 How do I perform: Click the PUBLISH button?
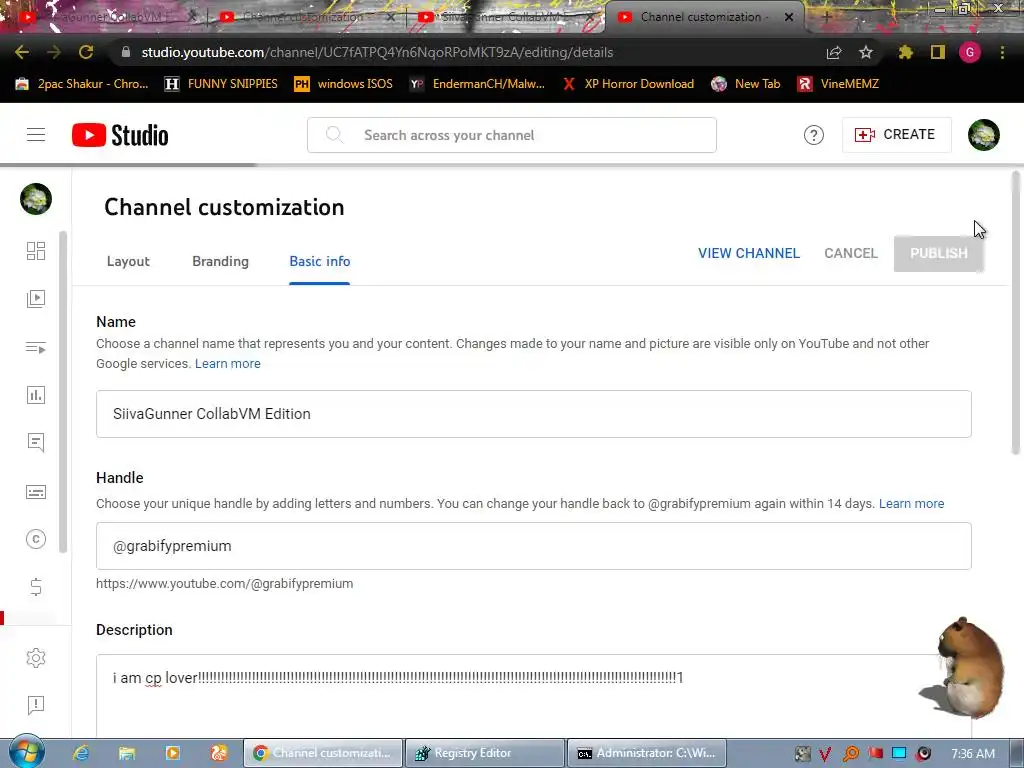click(x=938, y=253)
